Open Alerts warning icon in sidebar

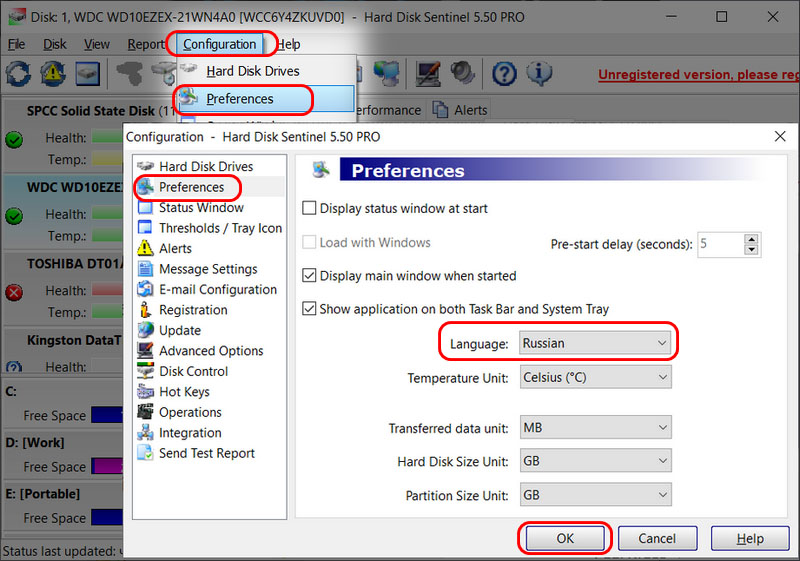tap(145, 248)
